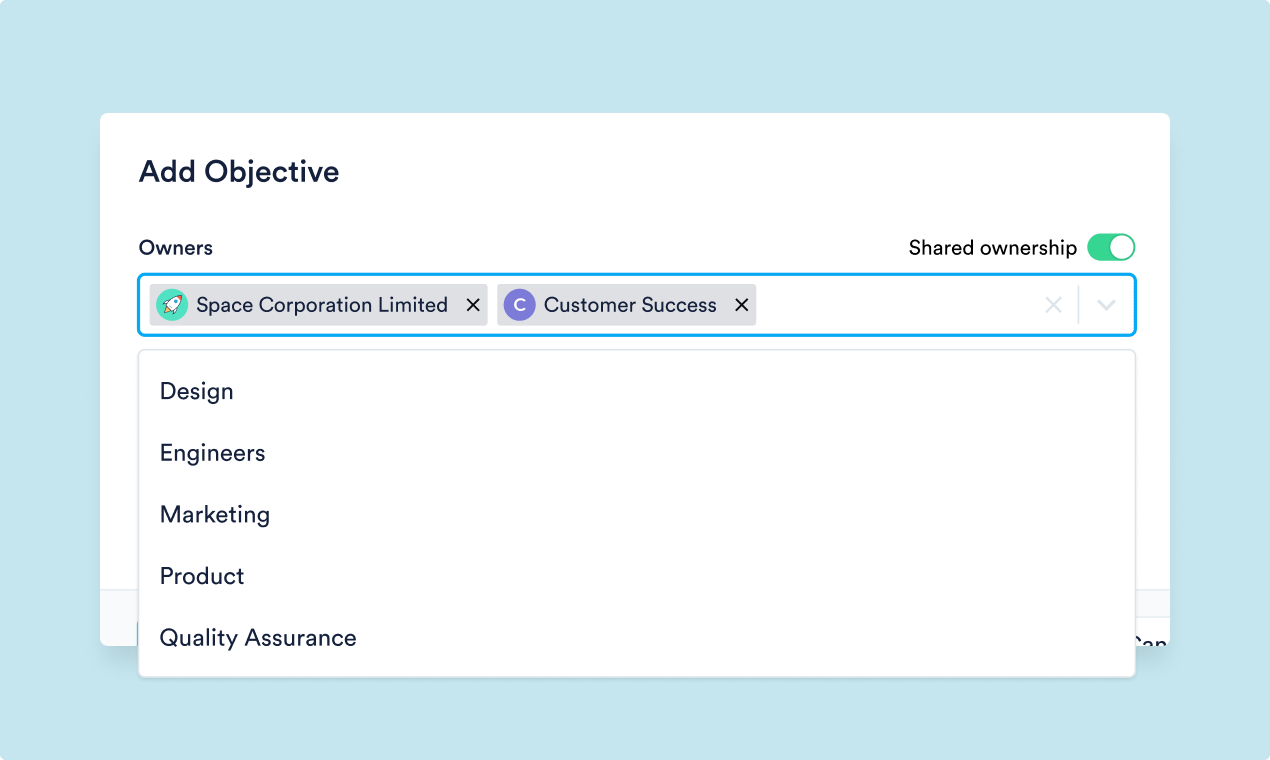This screenshot has height=760, width=1270.
Task: Disable the Shared ownership toggle
Action: pos(1110,247)
